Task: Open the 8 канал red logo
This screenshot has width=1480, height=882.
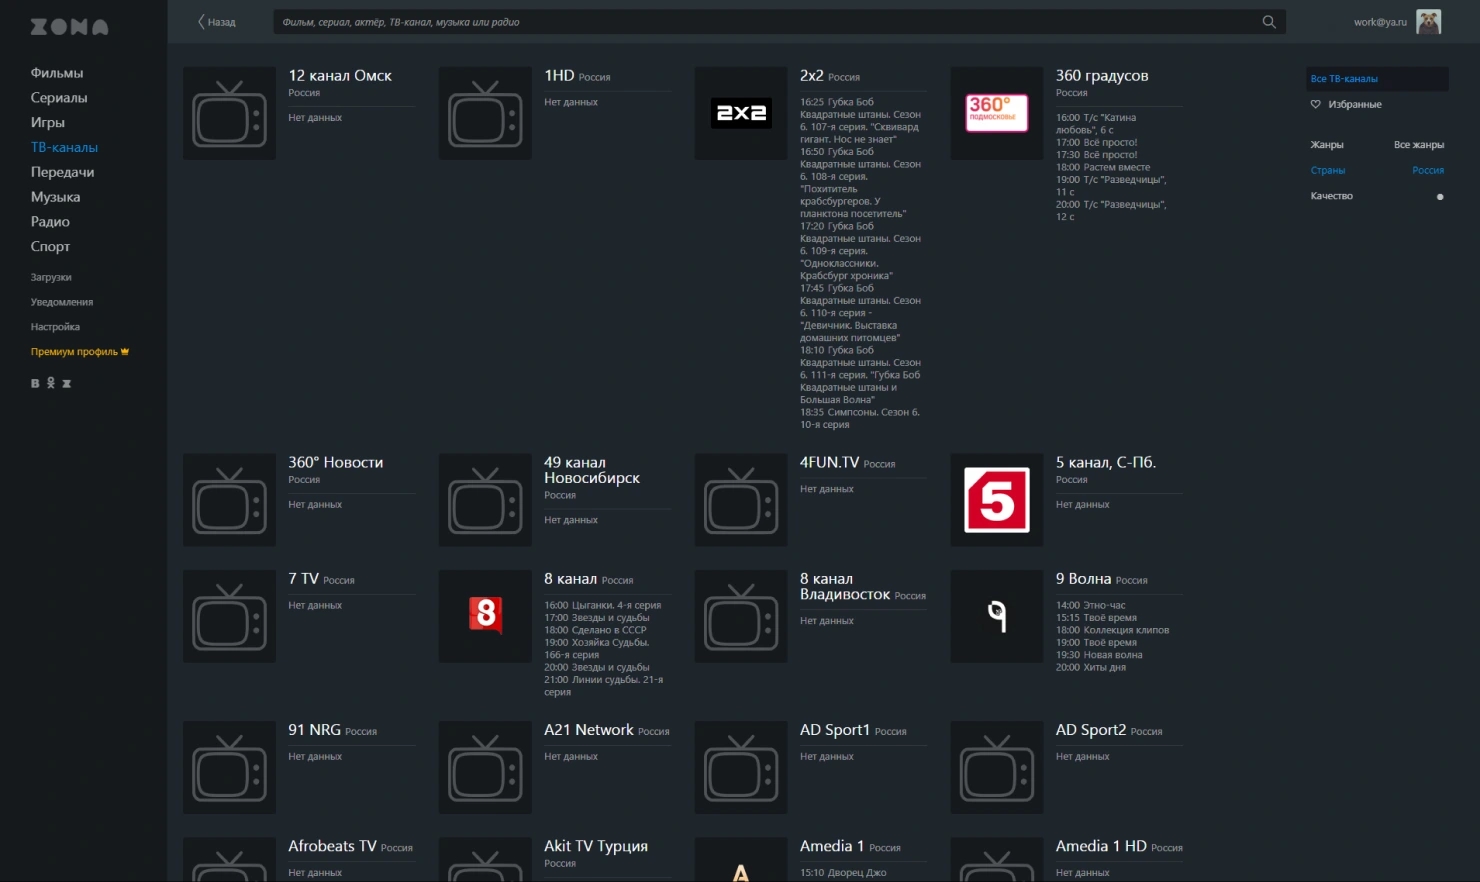Action: (485, 616)
